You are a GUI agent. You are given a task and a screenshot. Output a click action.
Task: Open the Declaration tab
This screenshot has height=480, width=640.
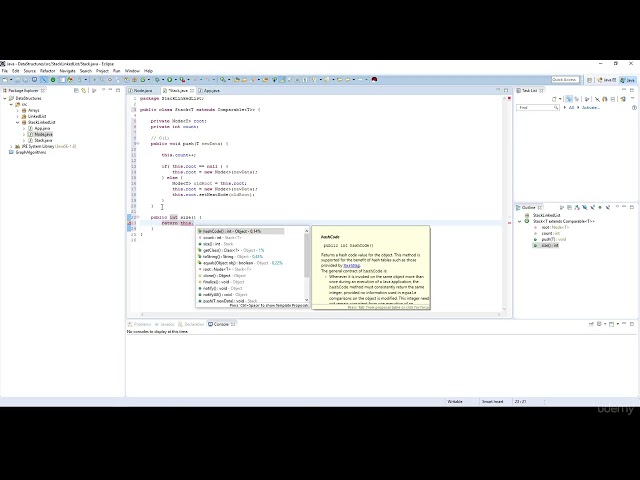[191, 324]
